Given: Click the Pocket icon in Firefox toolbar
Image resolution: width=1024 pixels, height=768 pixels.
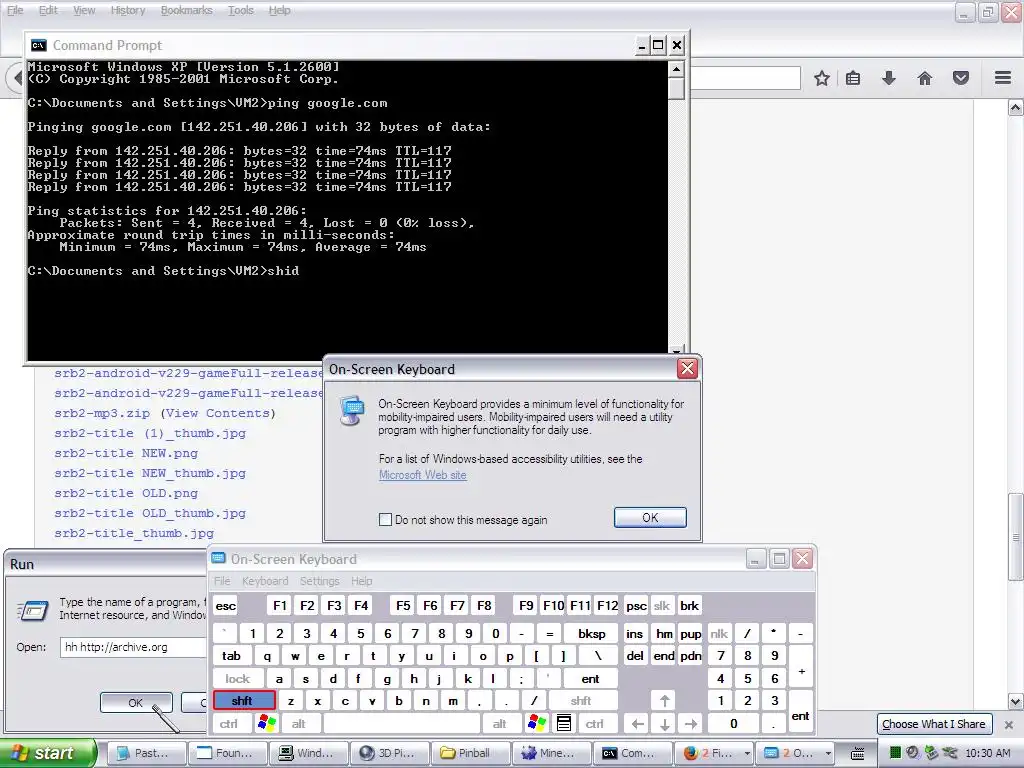Looking at the screenshot, I should (961, 78).
